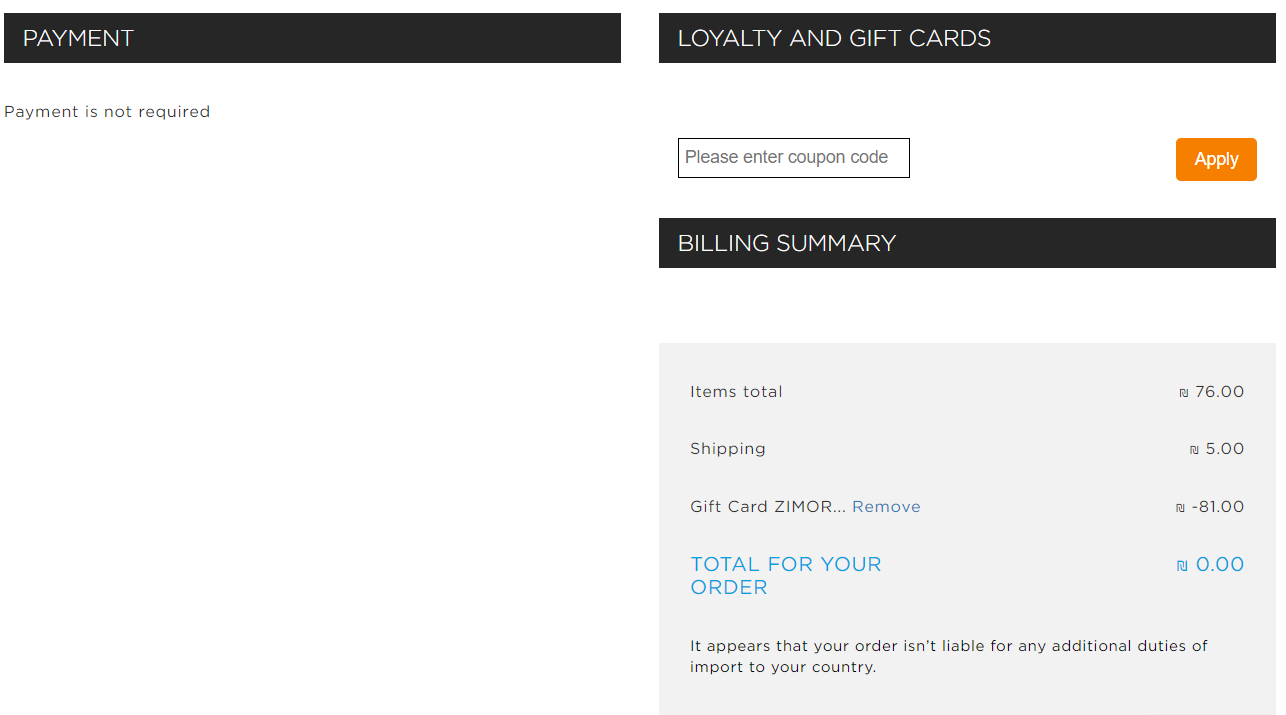
Task: Click the Items total label
Action: coord(736,392)
